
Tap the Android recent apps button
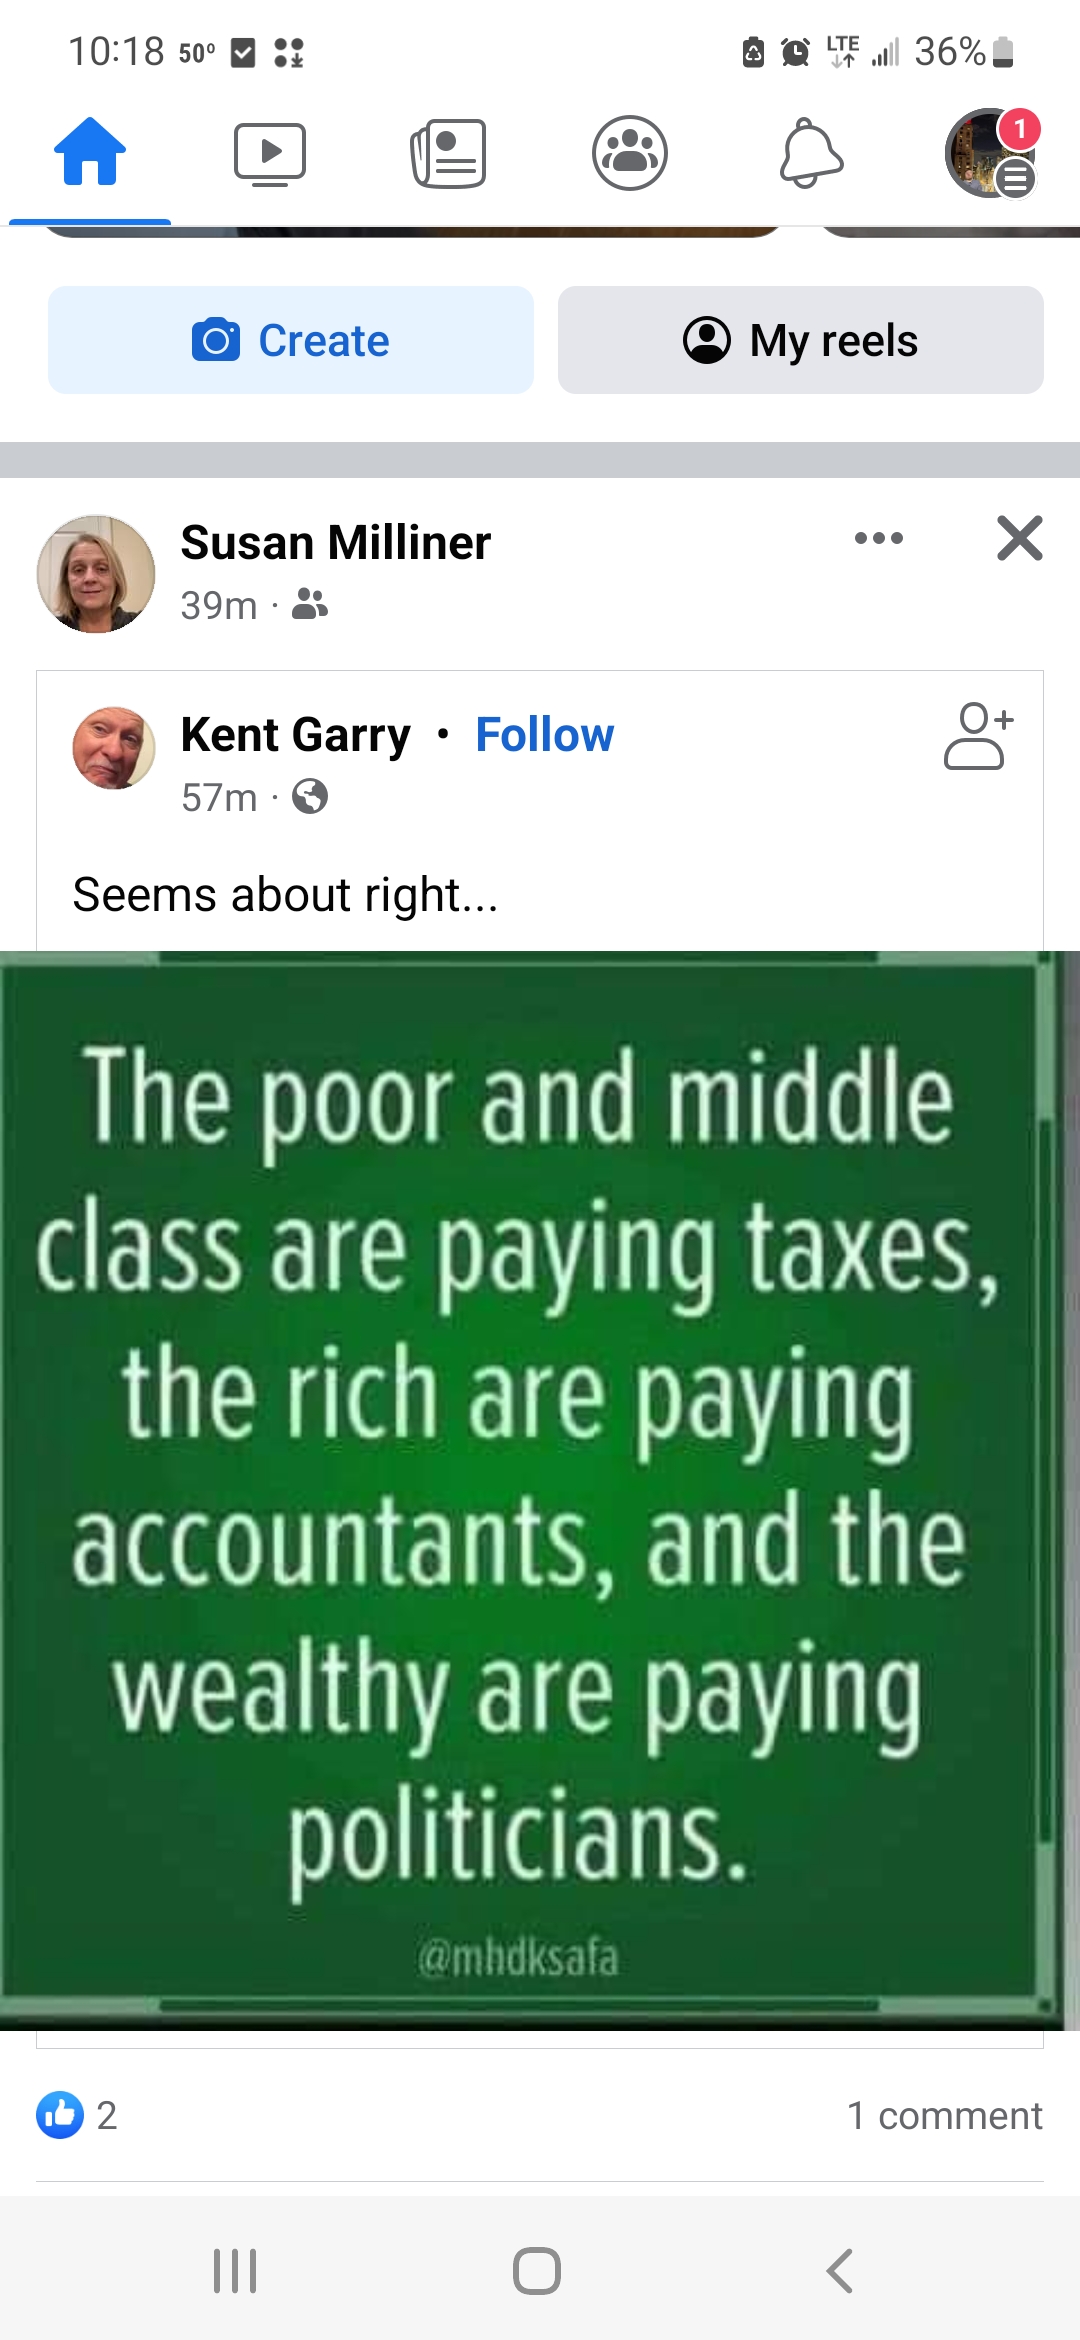point(236,2271)
